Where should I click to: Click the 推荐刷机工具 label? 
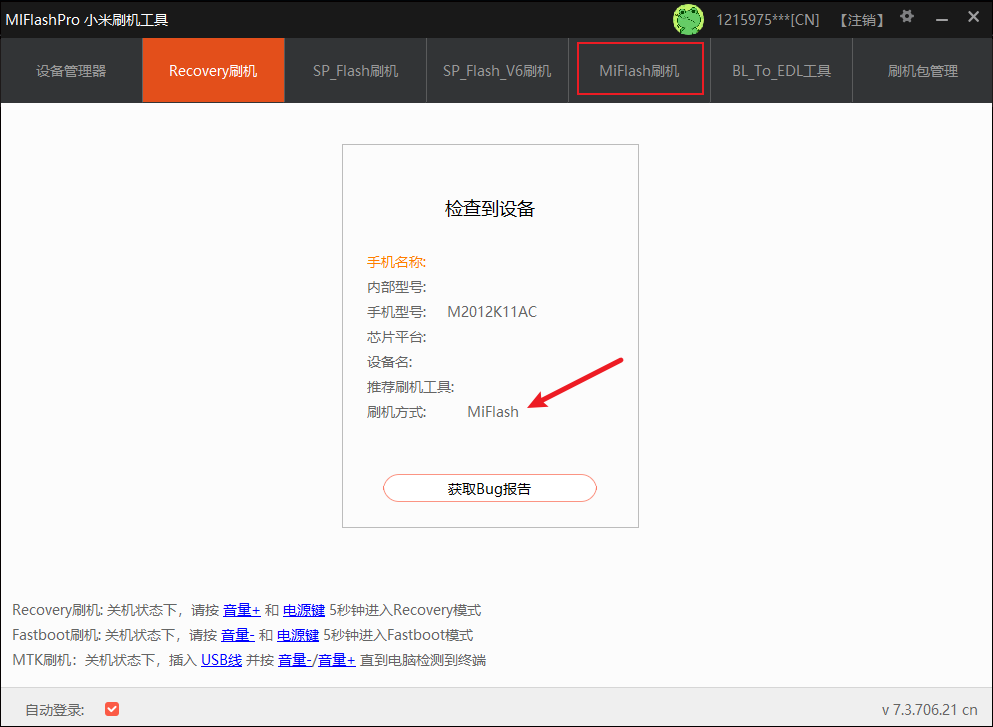tap(410, 387)
